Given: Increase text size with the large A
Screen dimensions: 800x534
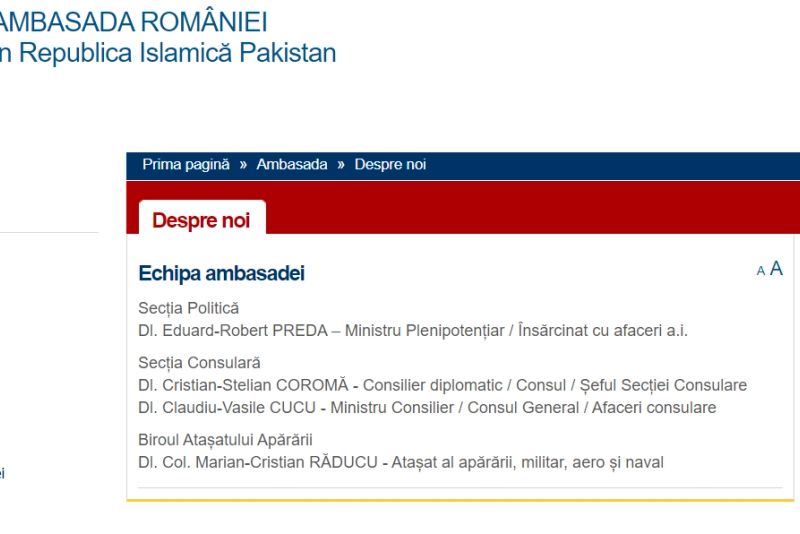Looking at the screenshot, I should point(776,268).
